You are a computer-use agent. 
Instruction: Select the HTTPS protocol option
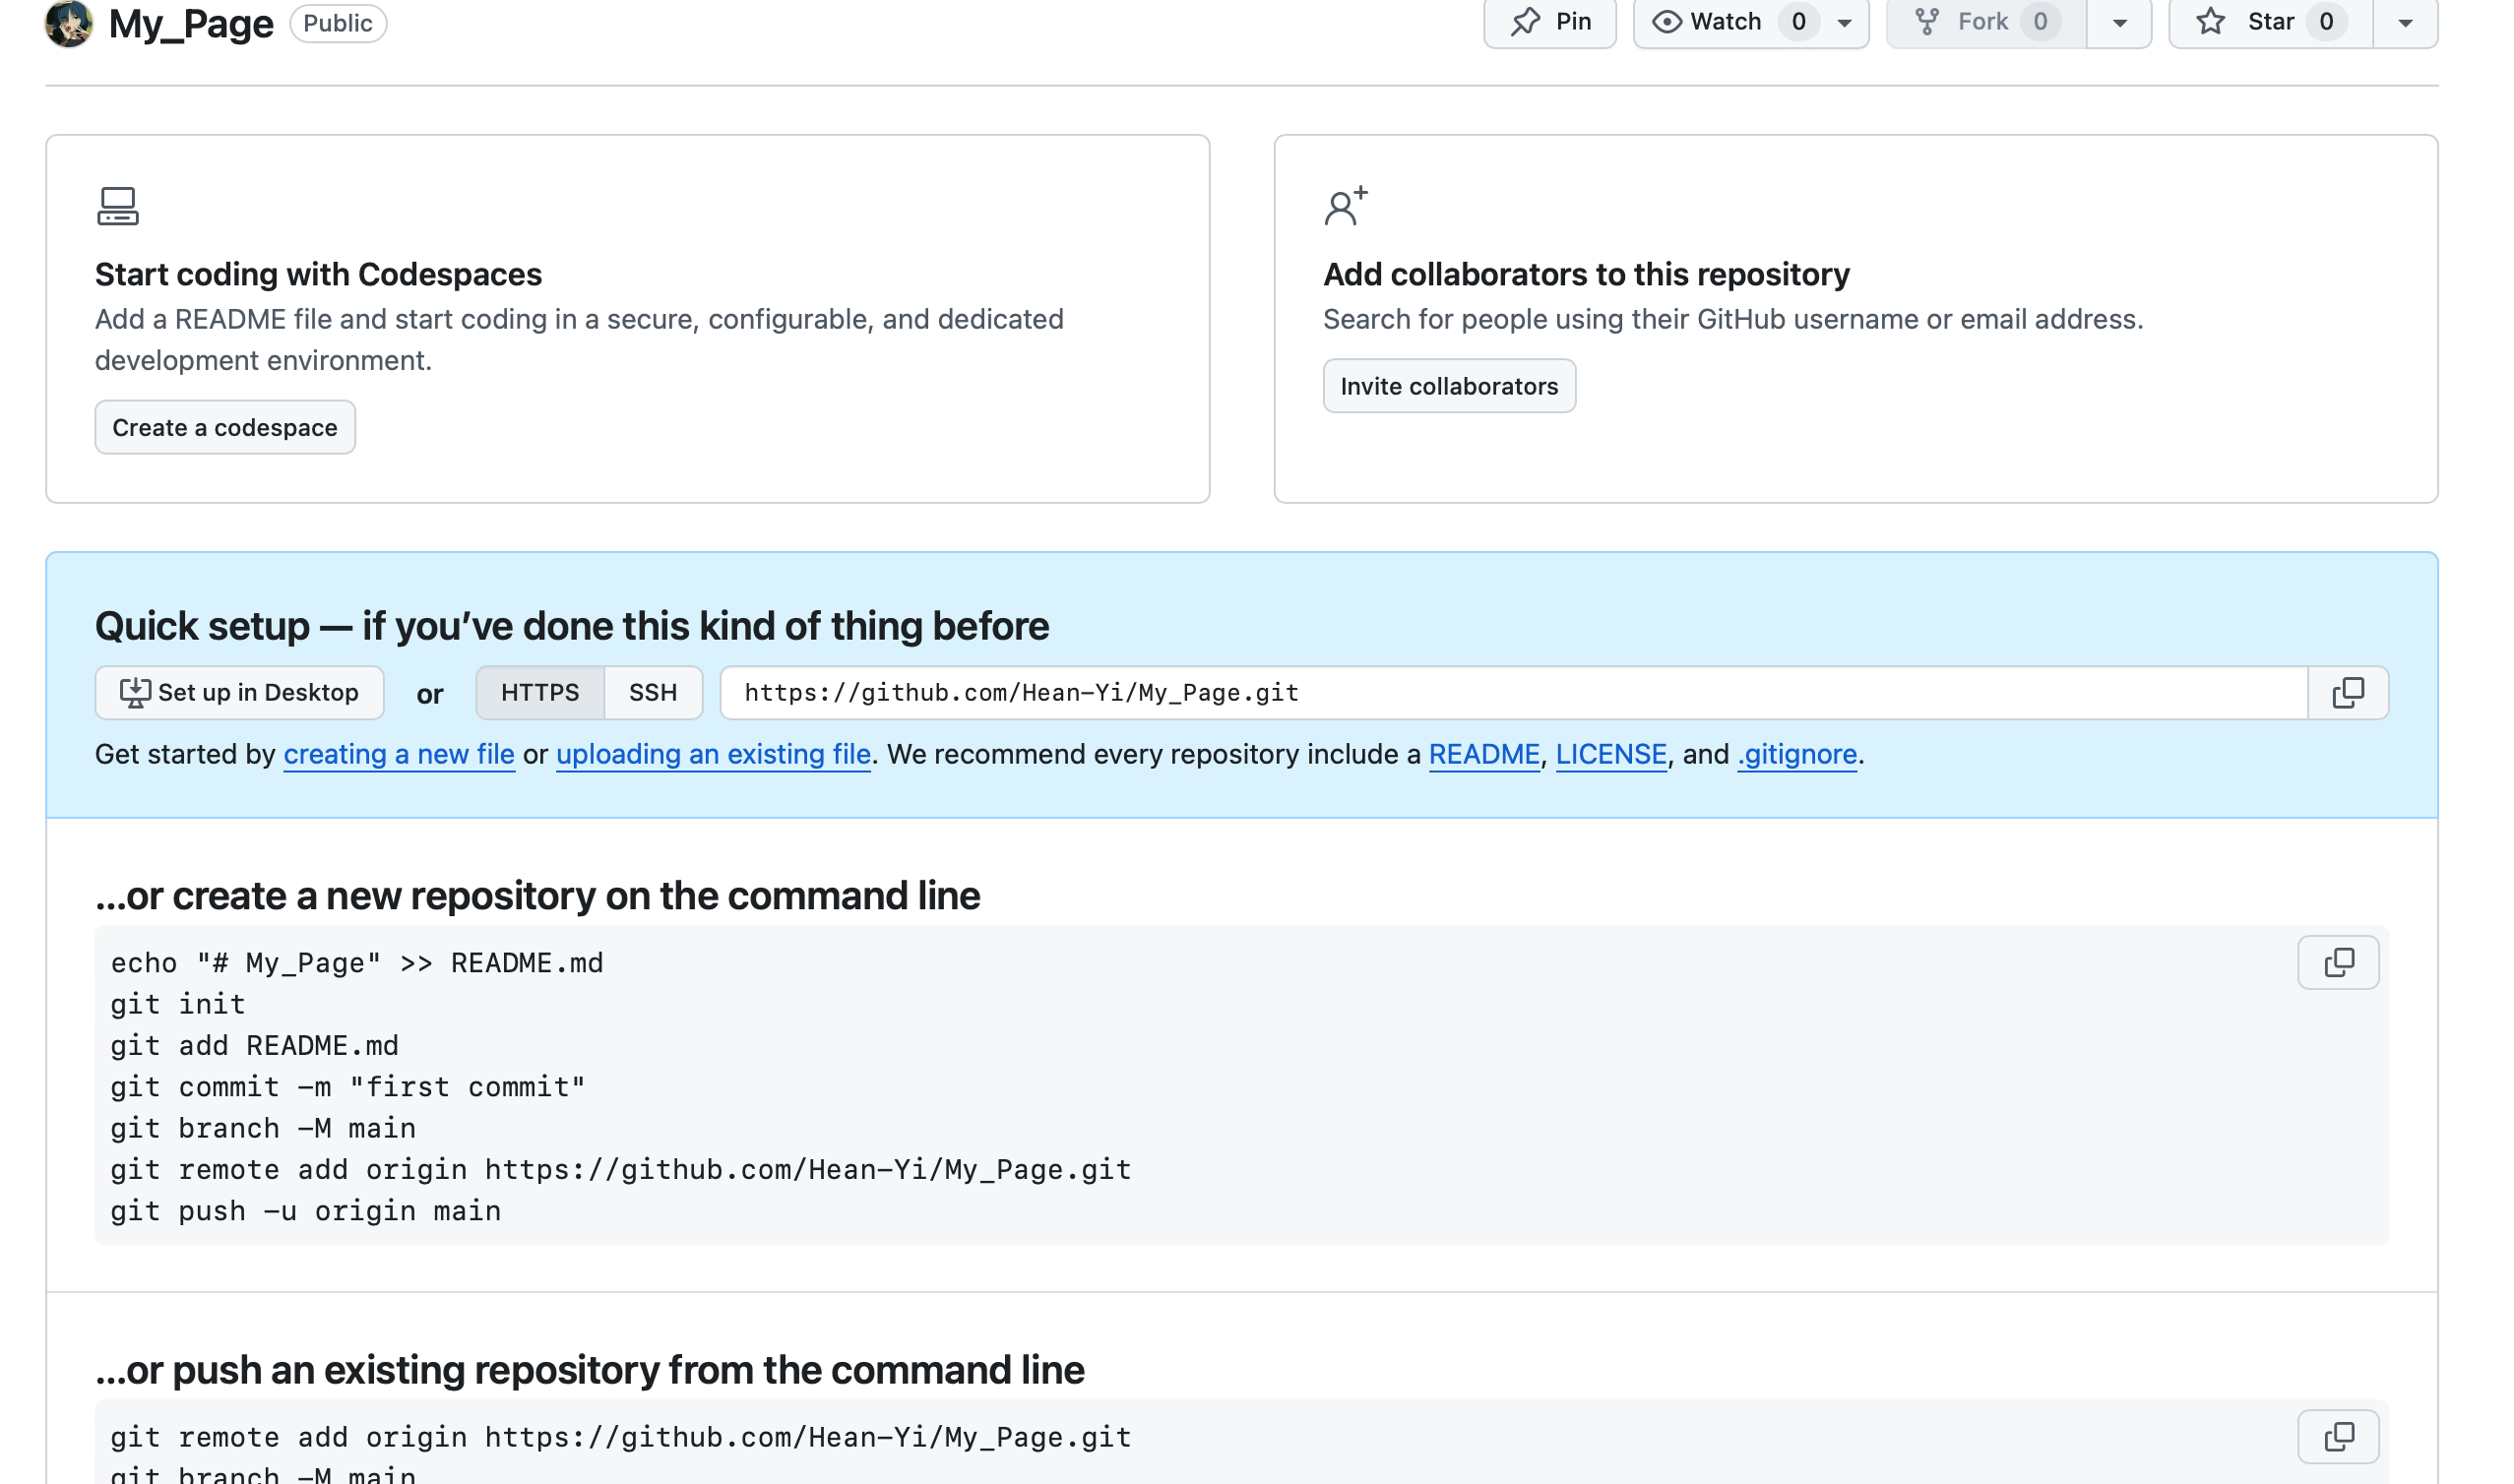[x=540, y=693]
